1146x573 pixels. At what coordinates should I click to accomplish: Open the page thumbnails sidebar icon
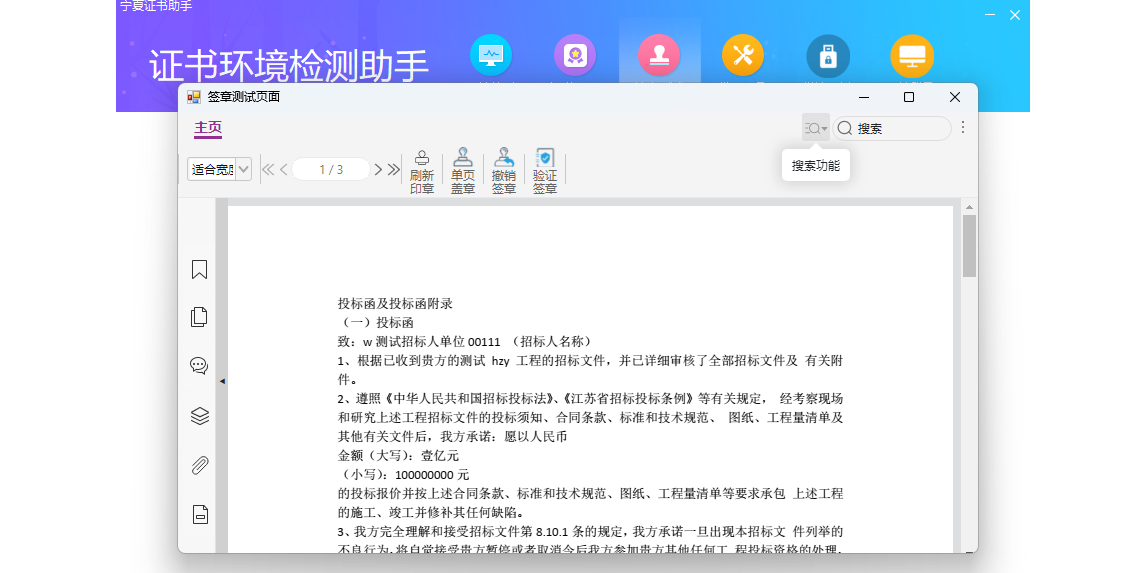pyautogui.click(x=199, y=317)
